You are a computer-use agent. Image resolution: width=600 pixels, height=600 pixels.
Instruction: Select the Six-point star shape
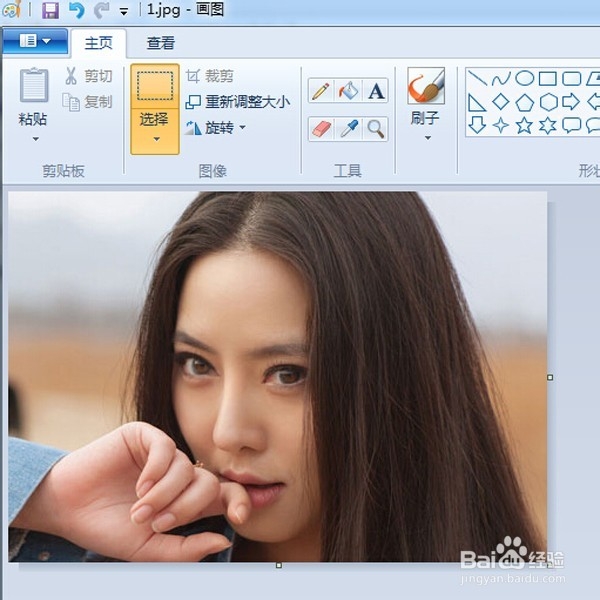point(548,126)
